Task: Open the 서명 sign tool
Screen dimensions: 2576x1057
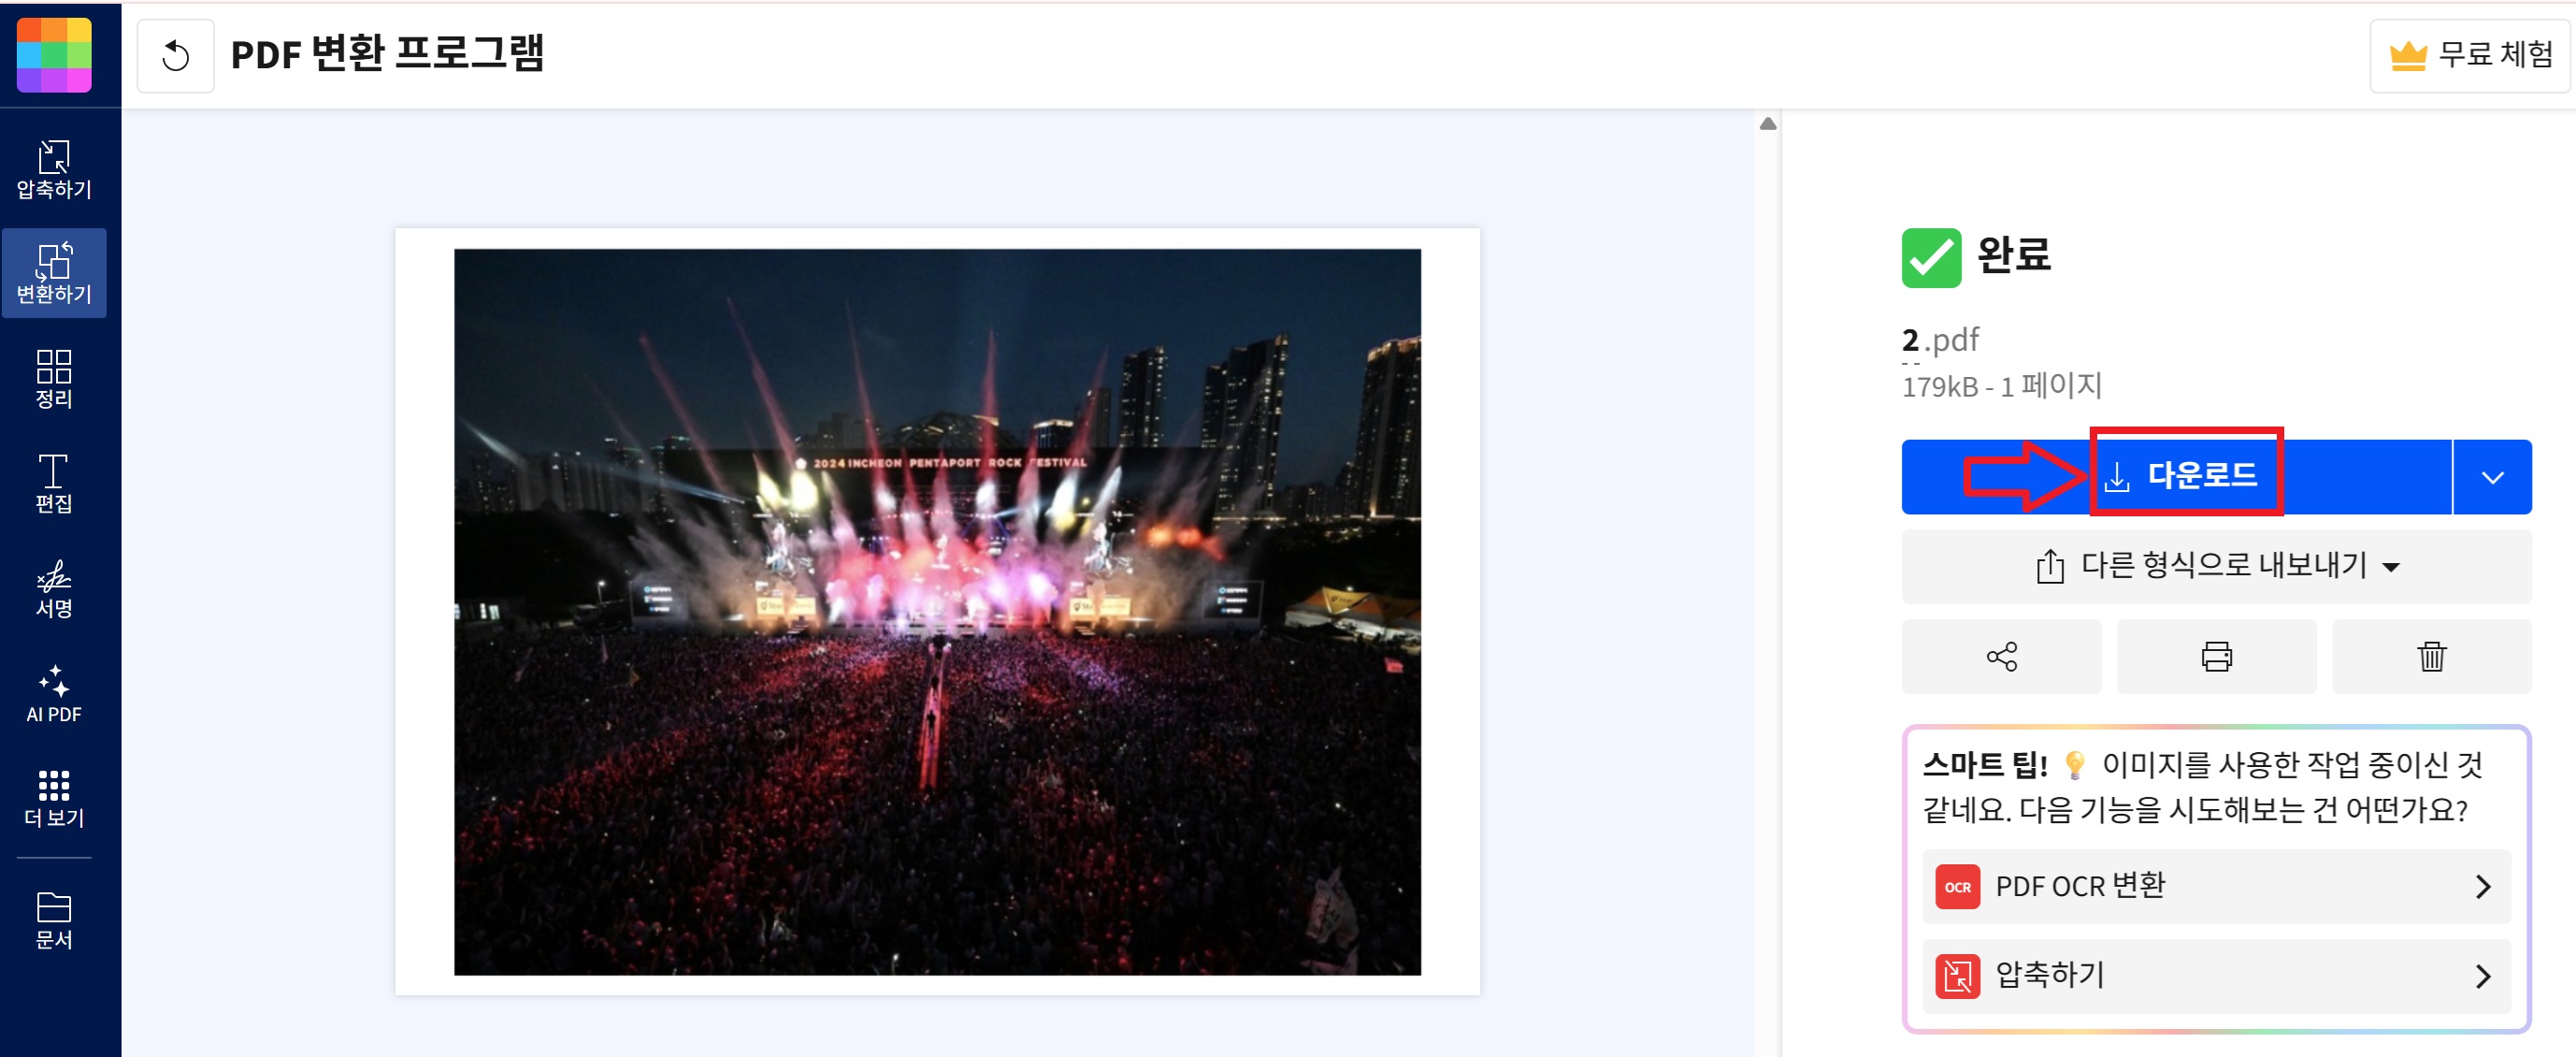Action: 54,588
